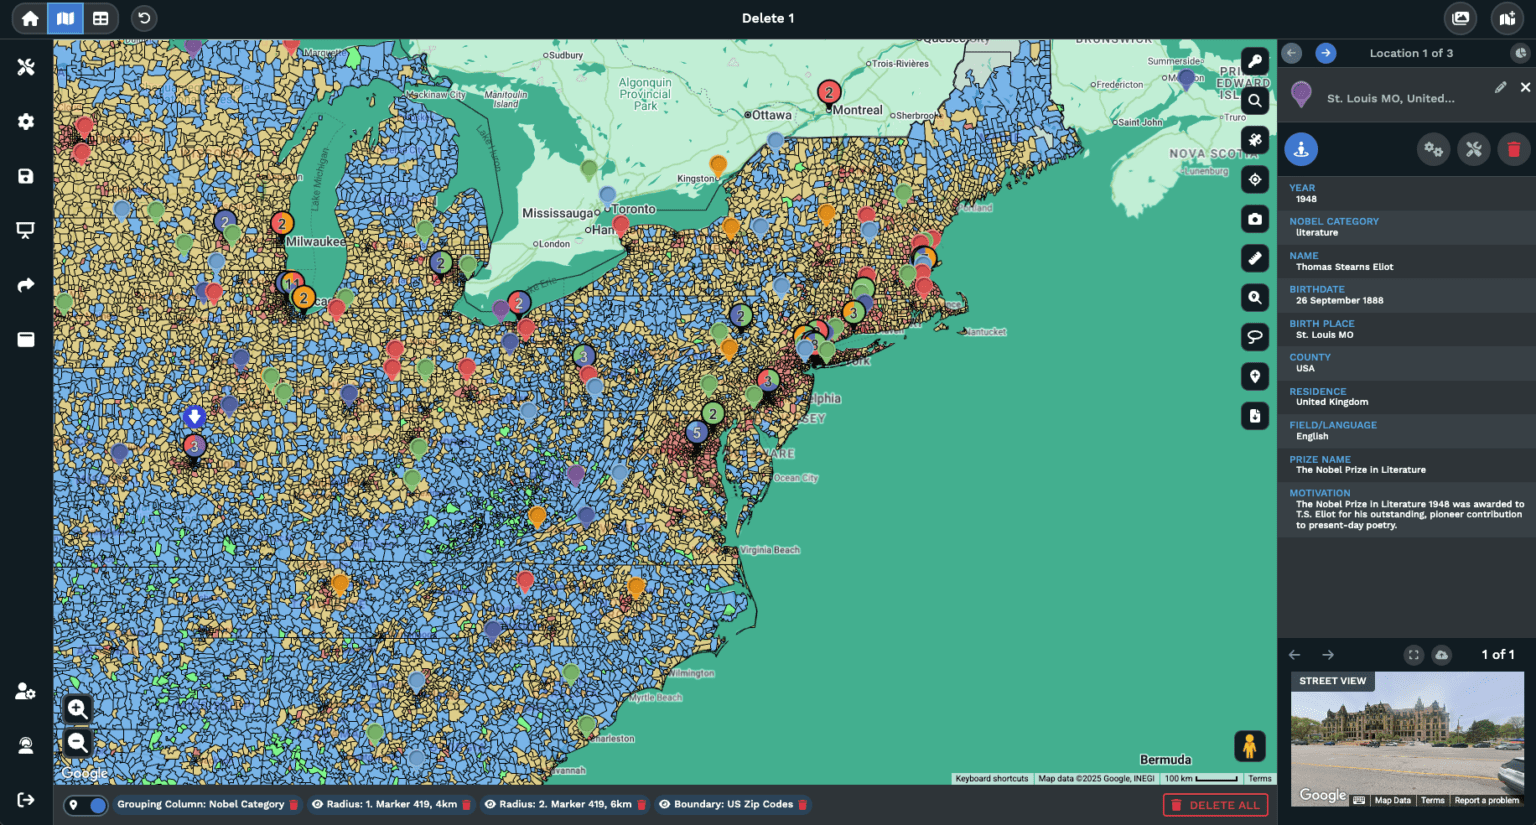Edit the St. Louis MO location

click(x=1500, y=88)
